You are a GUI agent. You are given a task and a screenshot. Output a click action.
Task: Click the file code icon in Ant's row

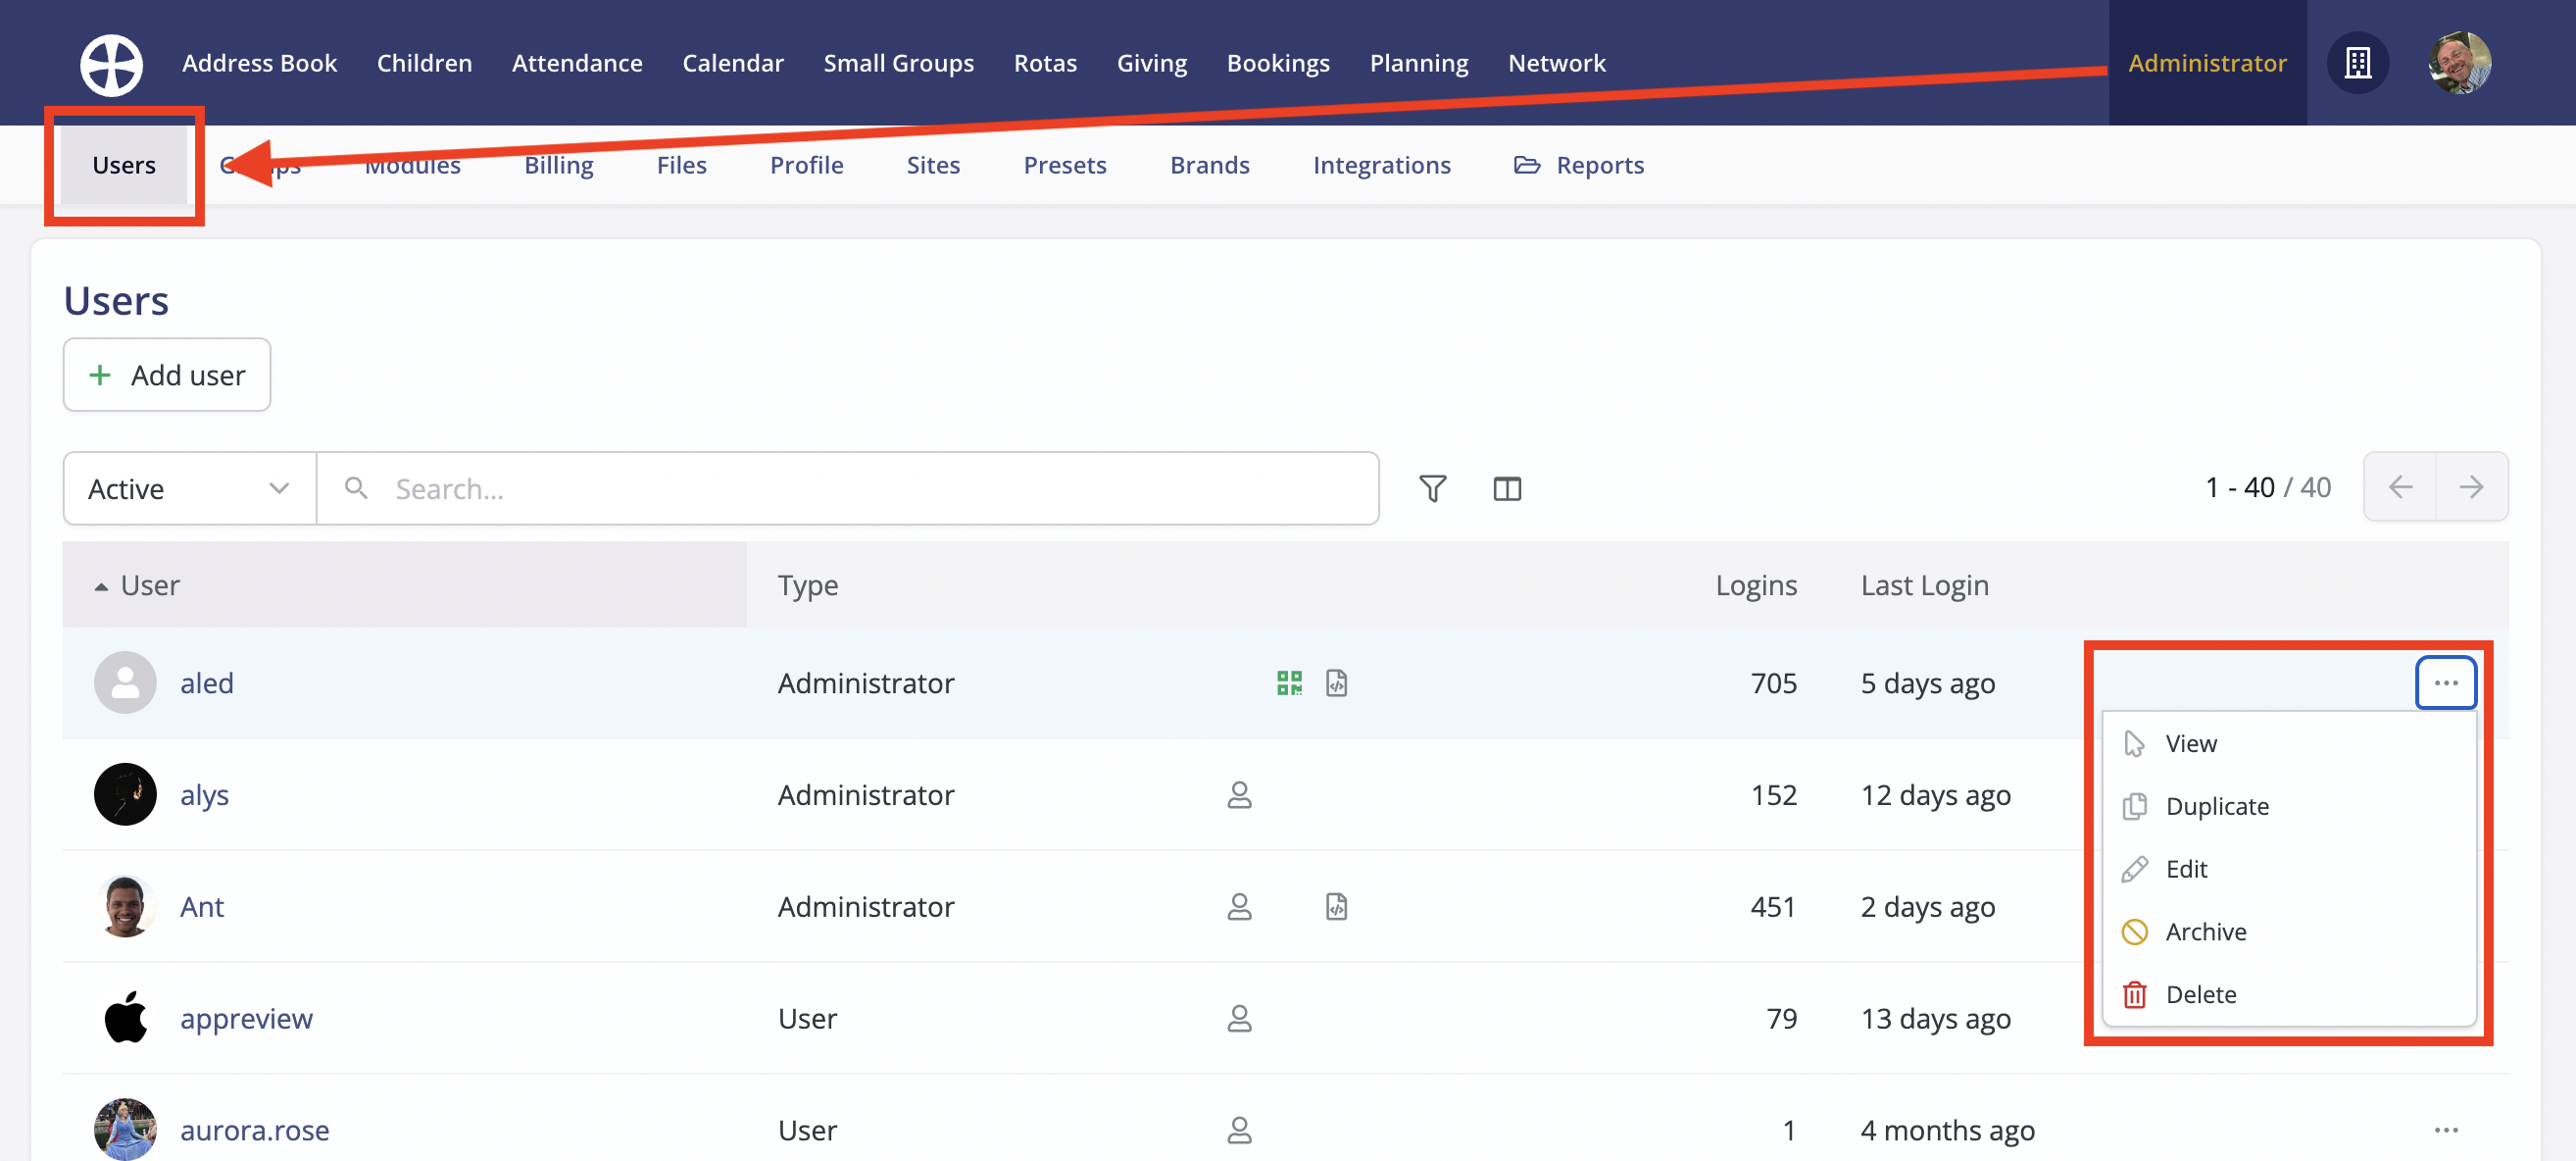(x=1336, y=906)
